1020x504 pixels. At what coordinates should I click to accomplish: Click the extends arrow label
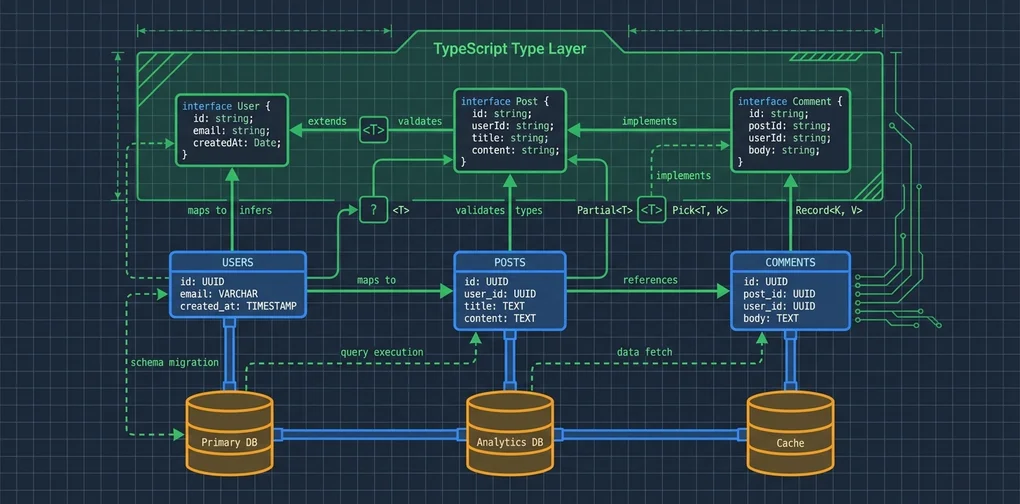(327, 121)
